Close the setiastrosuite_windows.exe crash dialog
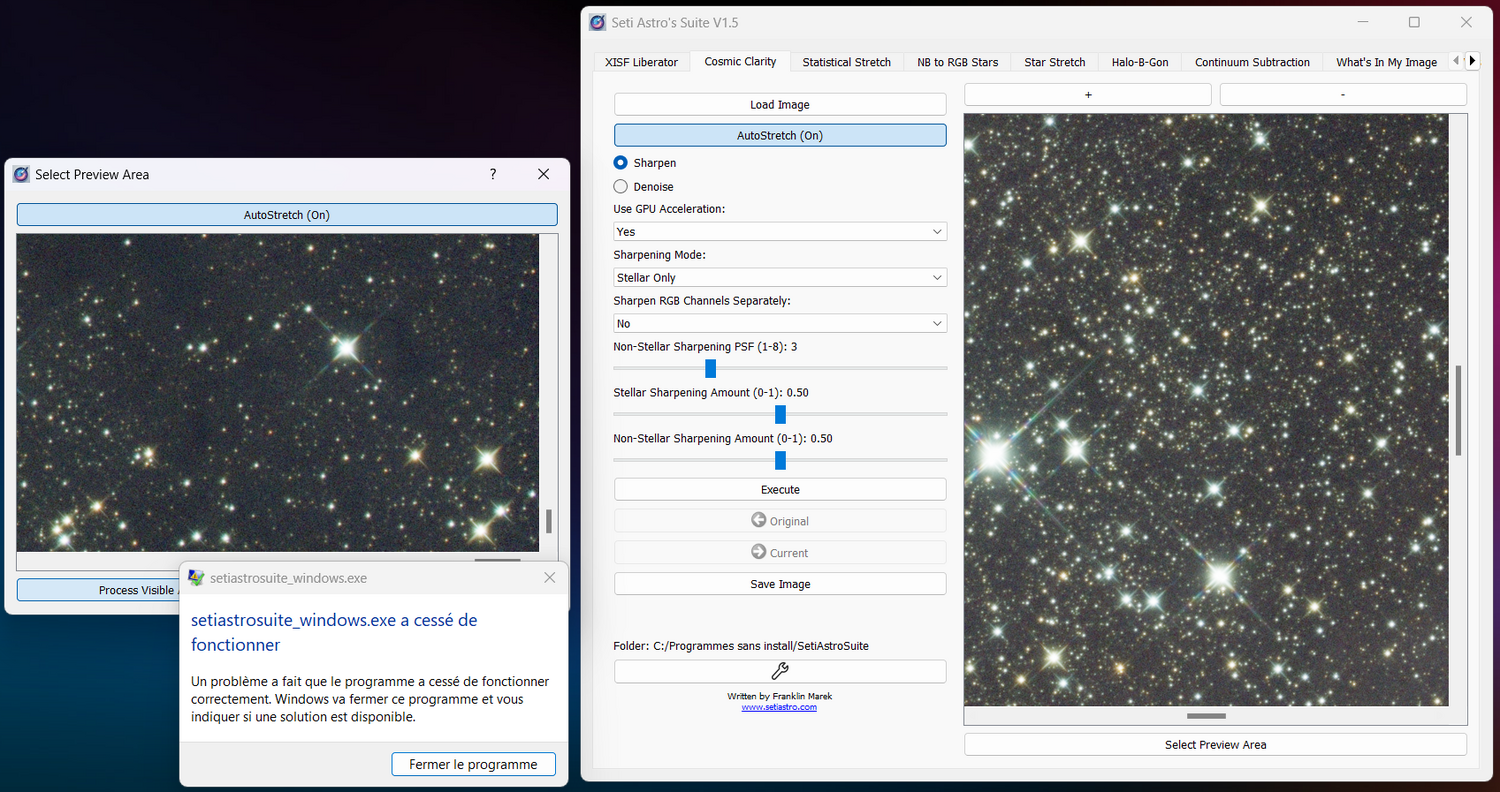This screenshot has width=1500, height=792. click(549, 578)
